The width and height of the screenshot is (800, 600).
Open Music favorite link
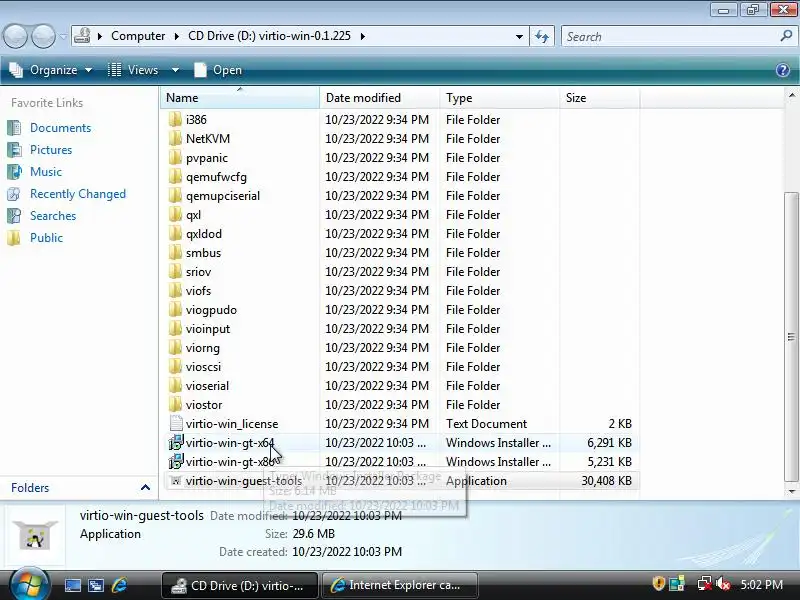(x=45, y=171)
